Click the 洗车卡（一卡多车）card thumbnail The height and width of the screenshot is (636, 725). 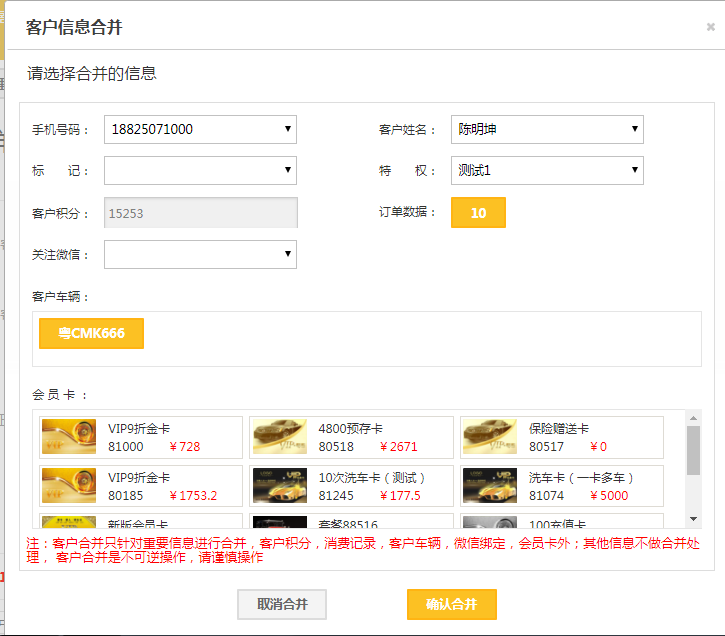pos(490,486)
